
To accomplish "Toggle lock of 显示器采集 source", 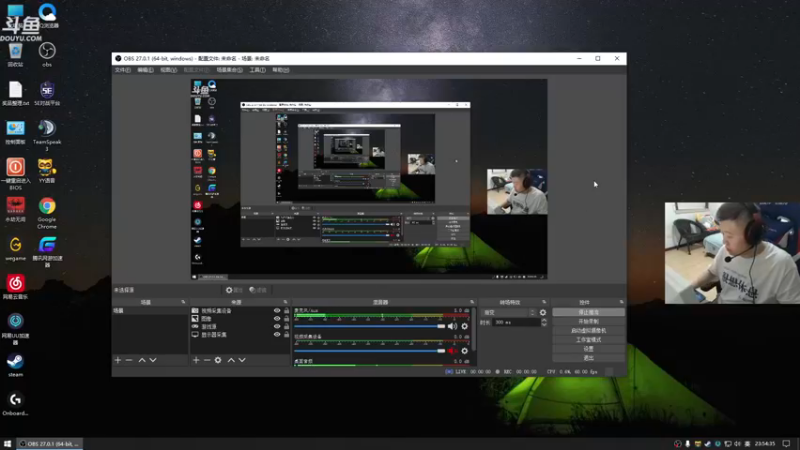I will (x=286, y=335).
